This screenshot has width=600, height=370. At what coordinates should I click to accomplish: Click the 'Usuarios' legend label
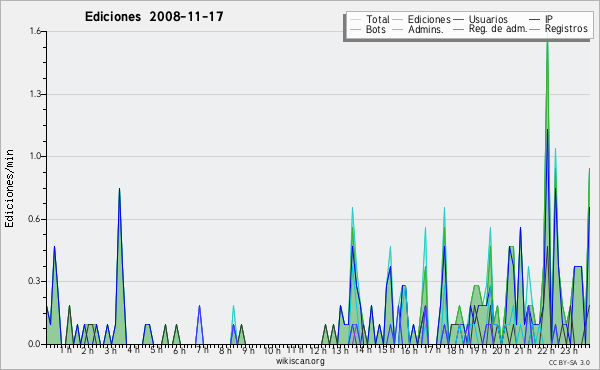point(488,19)
